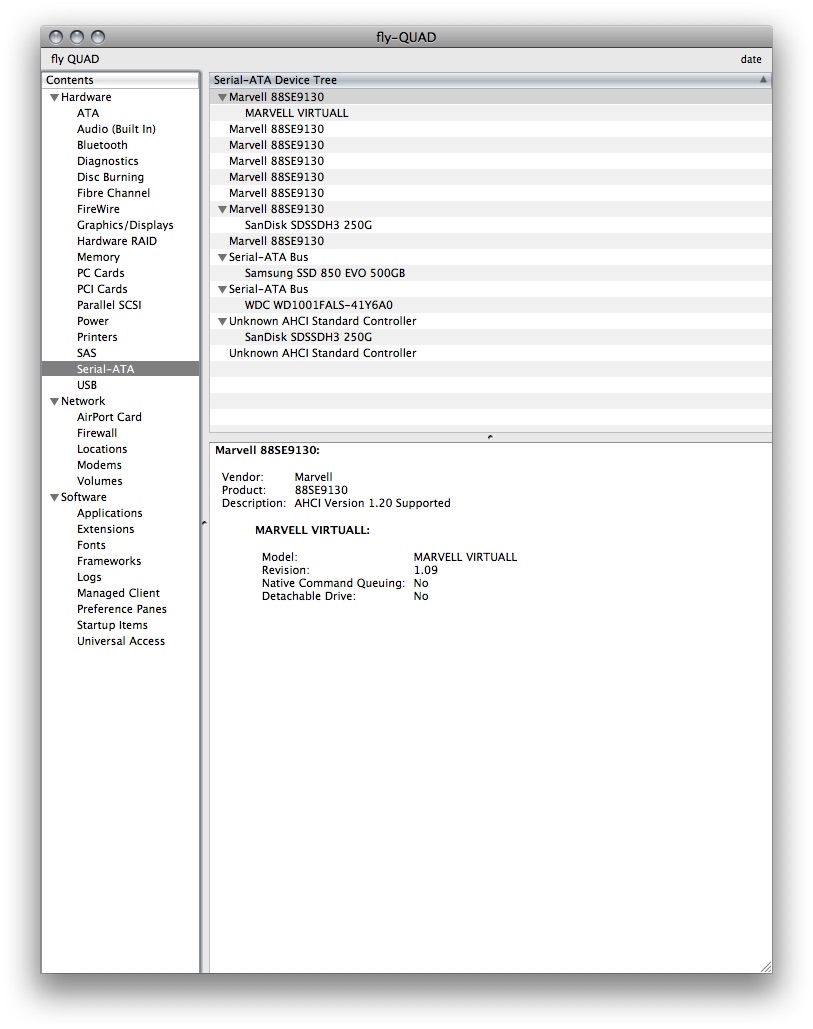Select SanDisk SDSSDH3 250G under Marvell
This screenshot has width=813, height=1029.
coord(490,225)
